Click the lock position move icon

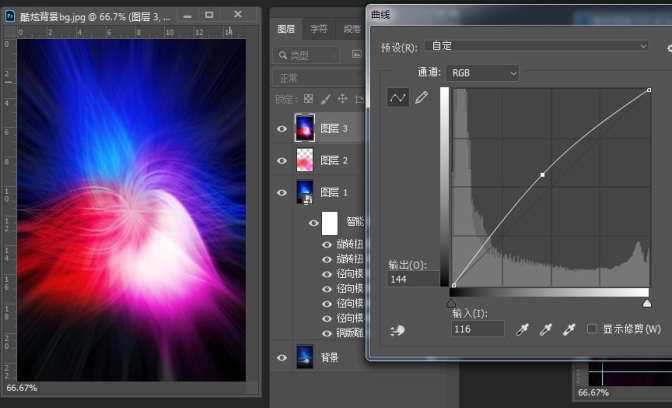343,99
